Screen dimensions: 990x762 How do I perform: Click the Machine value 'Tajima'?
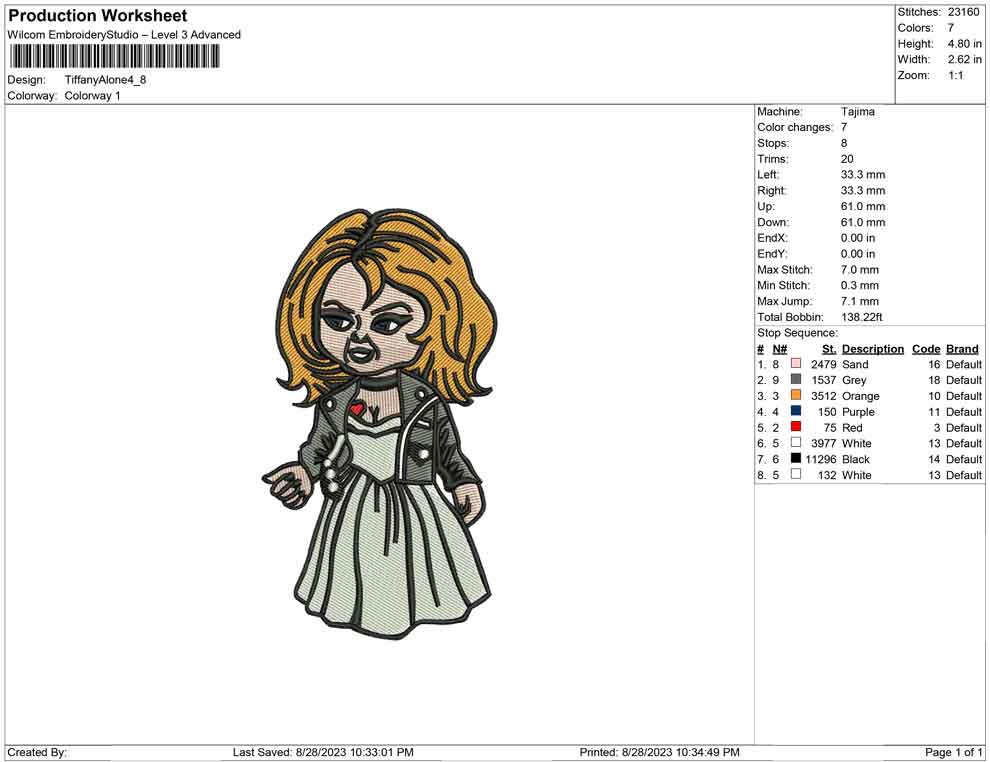857,112
